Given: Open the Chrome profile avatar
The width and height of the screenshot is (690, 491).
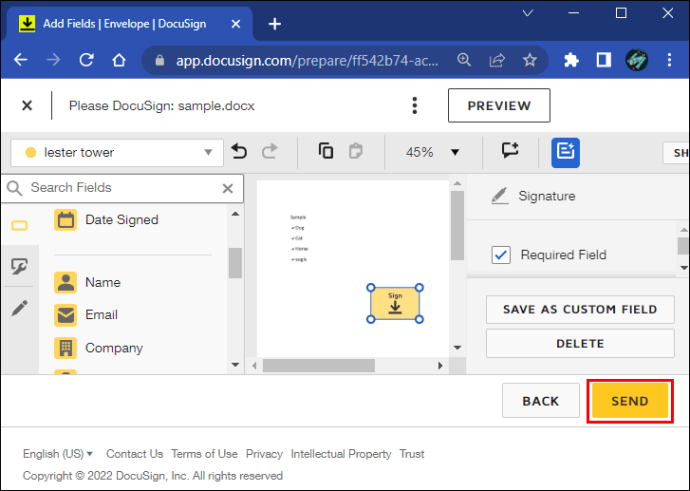Looking at the screenshot, I should point(636,59).
